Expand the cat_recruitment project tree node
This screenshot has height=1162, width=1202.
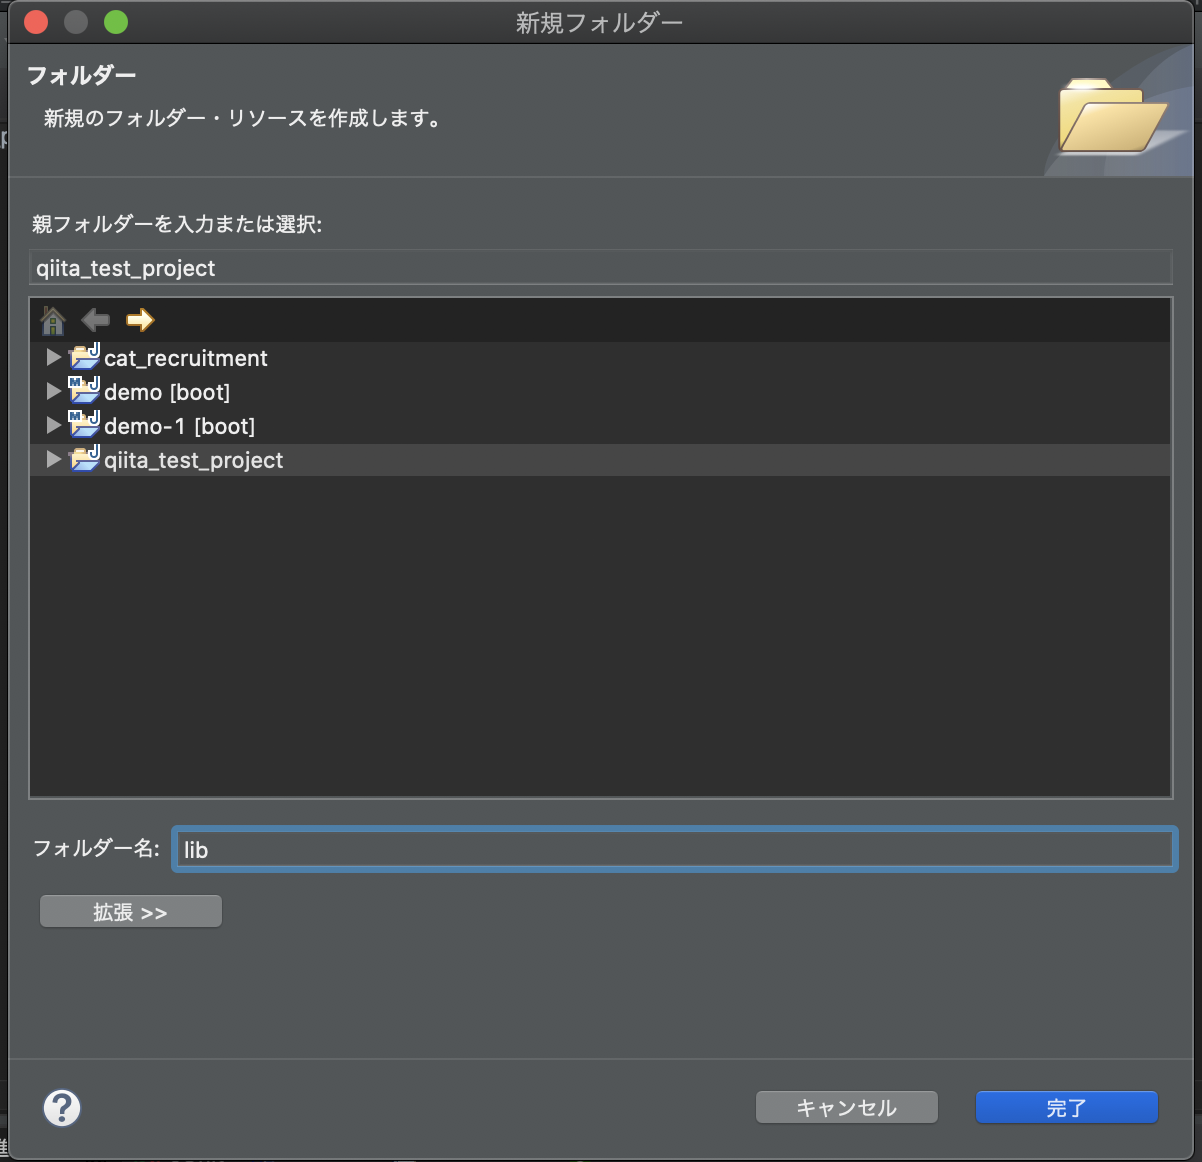pyautogui.click(x=51, y=356)
